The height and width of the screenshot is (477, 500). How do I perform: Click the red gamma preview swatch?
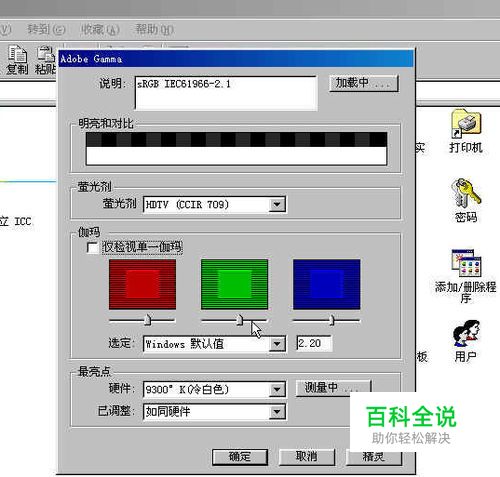(x=142, y=284)
